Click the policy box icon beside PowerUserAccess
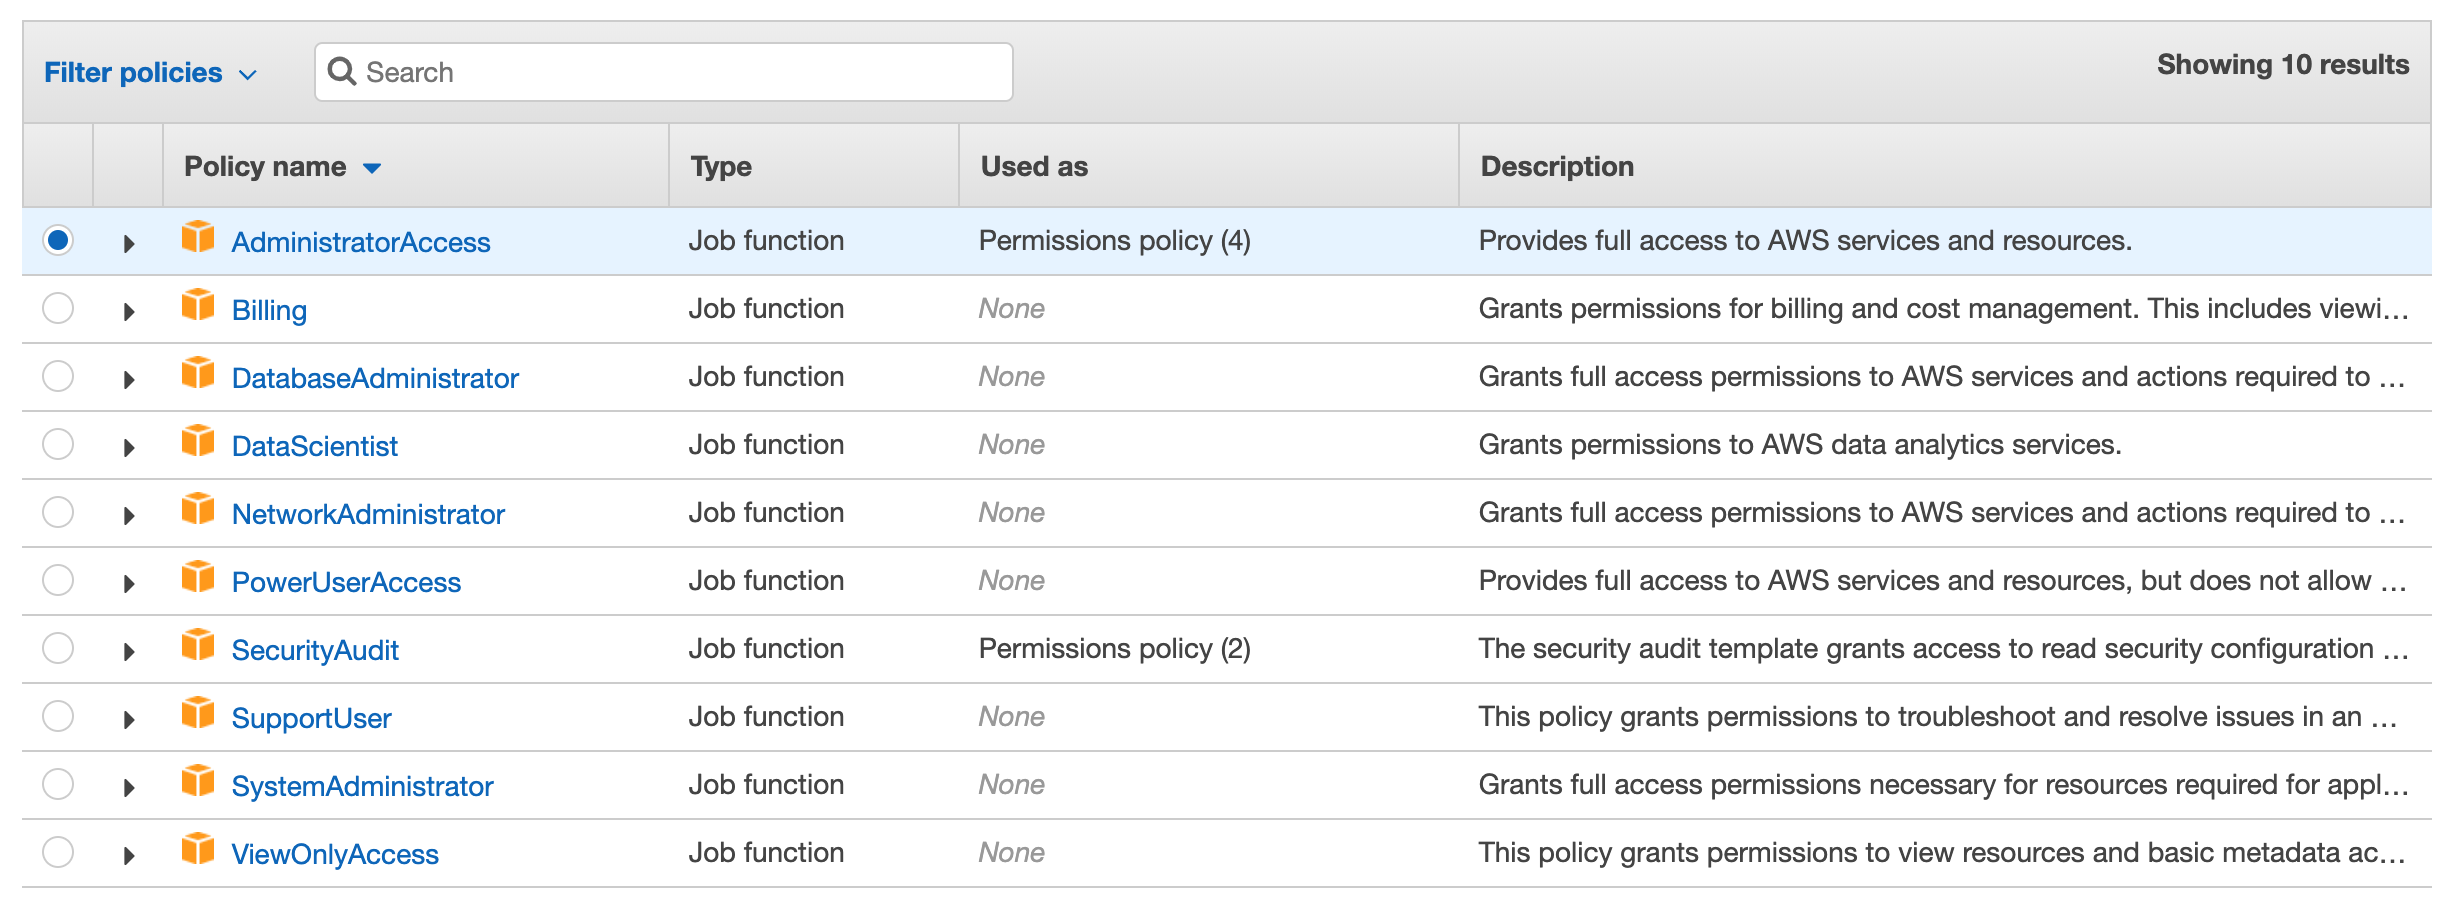This screenshot has height=918, width=2452. click(x=198, y=577)
